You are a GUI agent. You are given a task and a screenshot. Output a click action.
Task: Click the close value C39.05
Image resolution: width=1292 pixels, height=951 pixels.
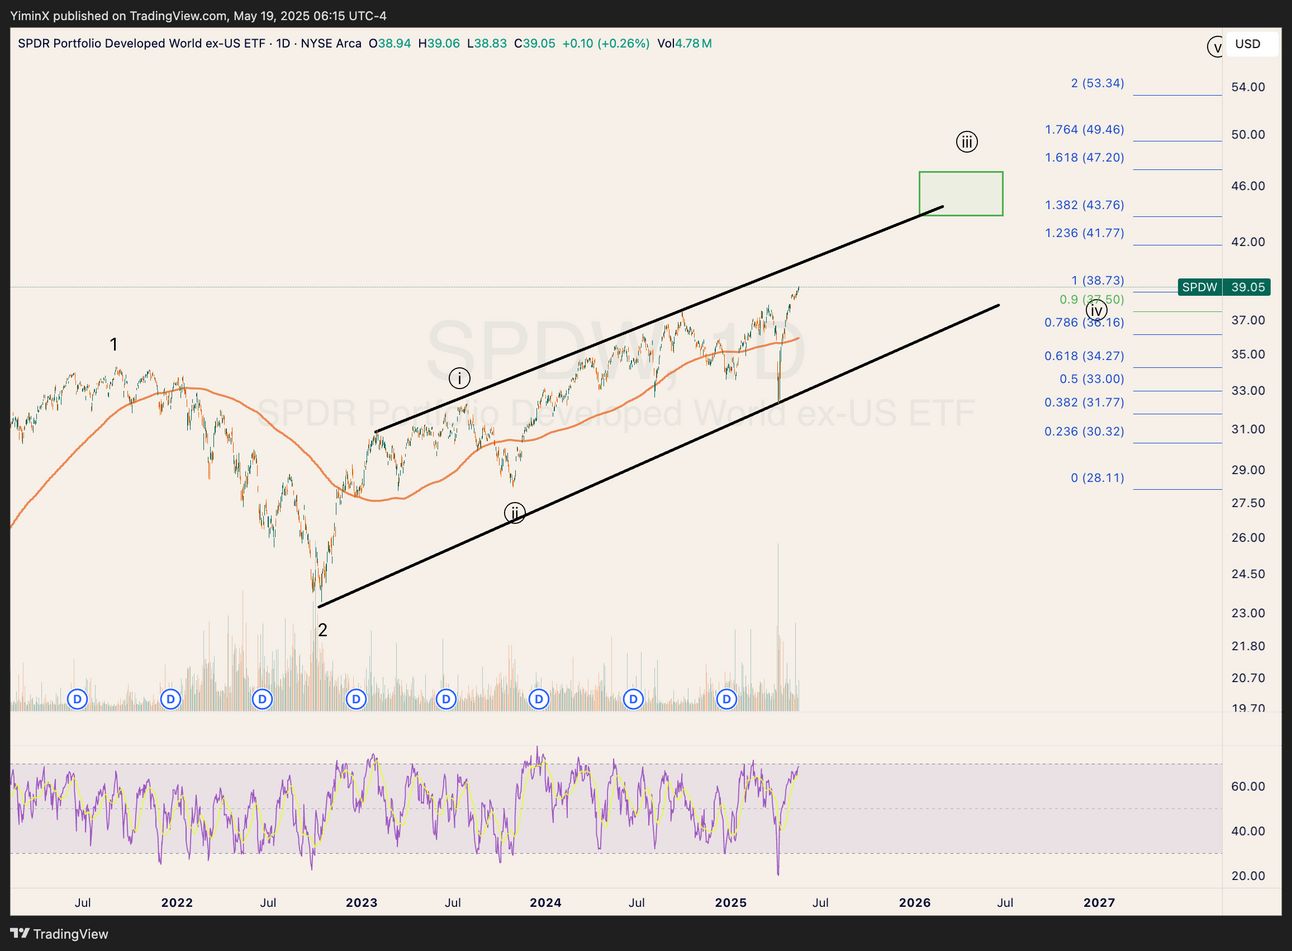[534, 44]
